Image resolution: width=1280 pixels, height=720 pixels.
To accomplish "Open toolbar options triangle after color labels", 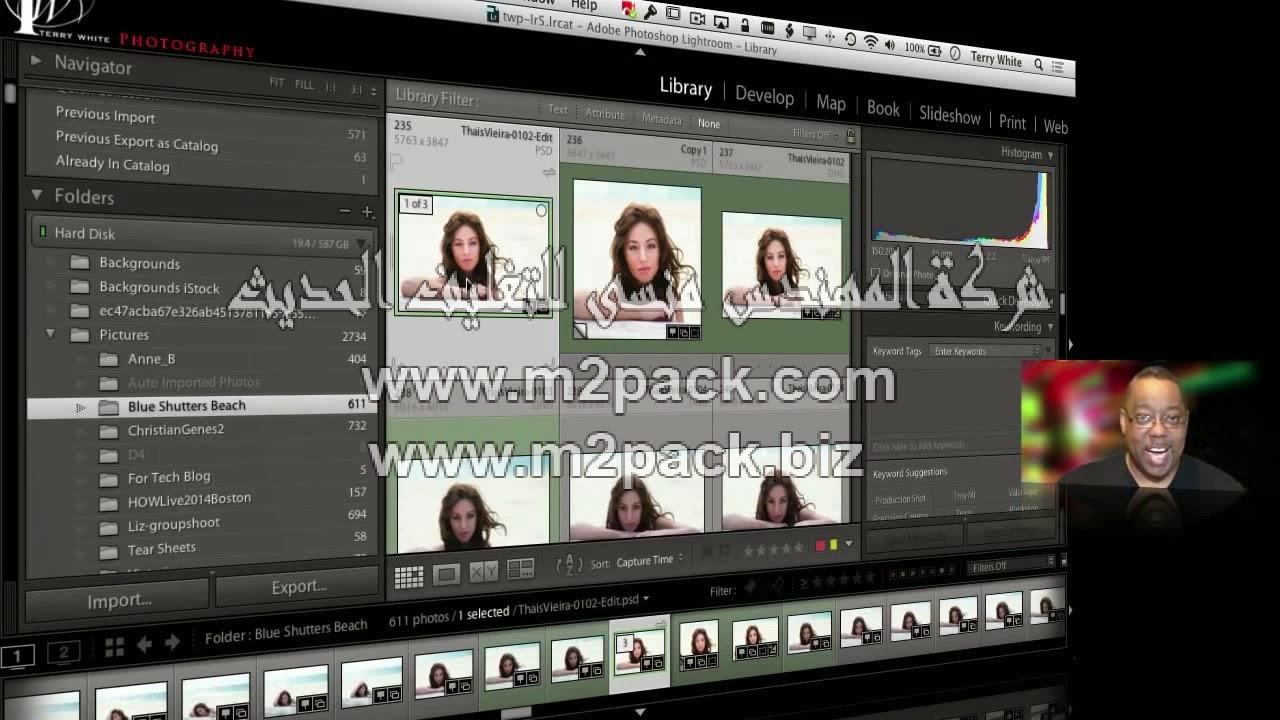I will 849,544.
